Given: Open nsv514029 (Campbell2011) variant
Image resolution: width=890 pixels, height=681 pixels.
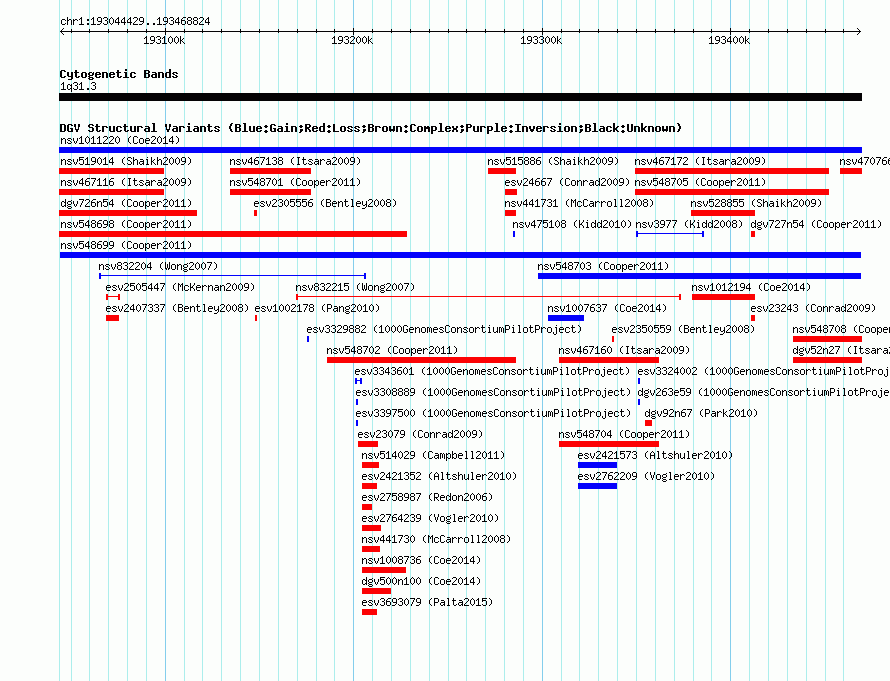Looking at the screenshot, I should click(x=433, y=455).
